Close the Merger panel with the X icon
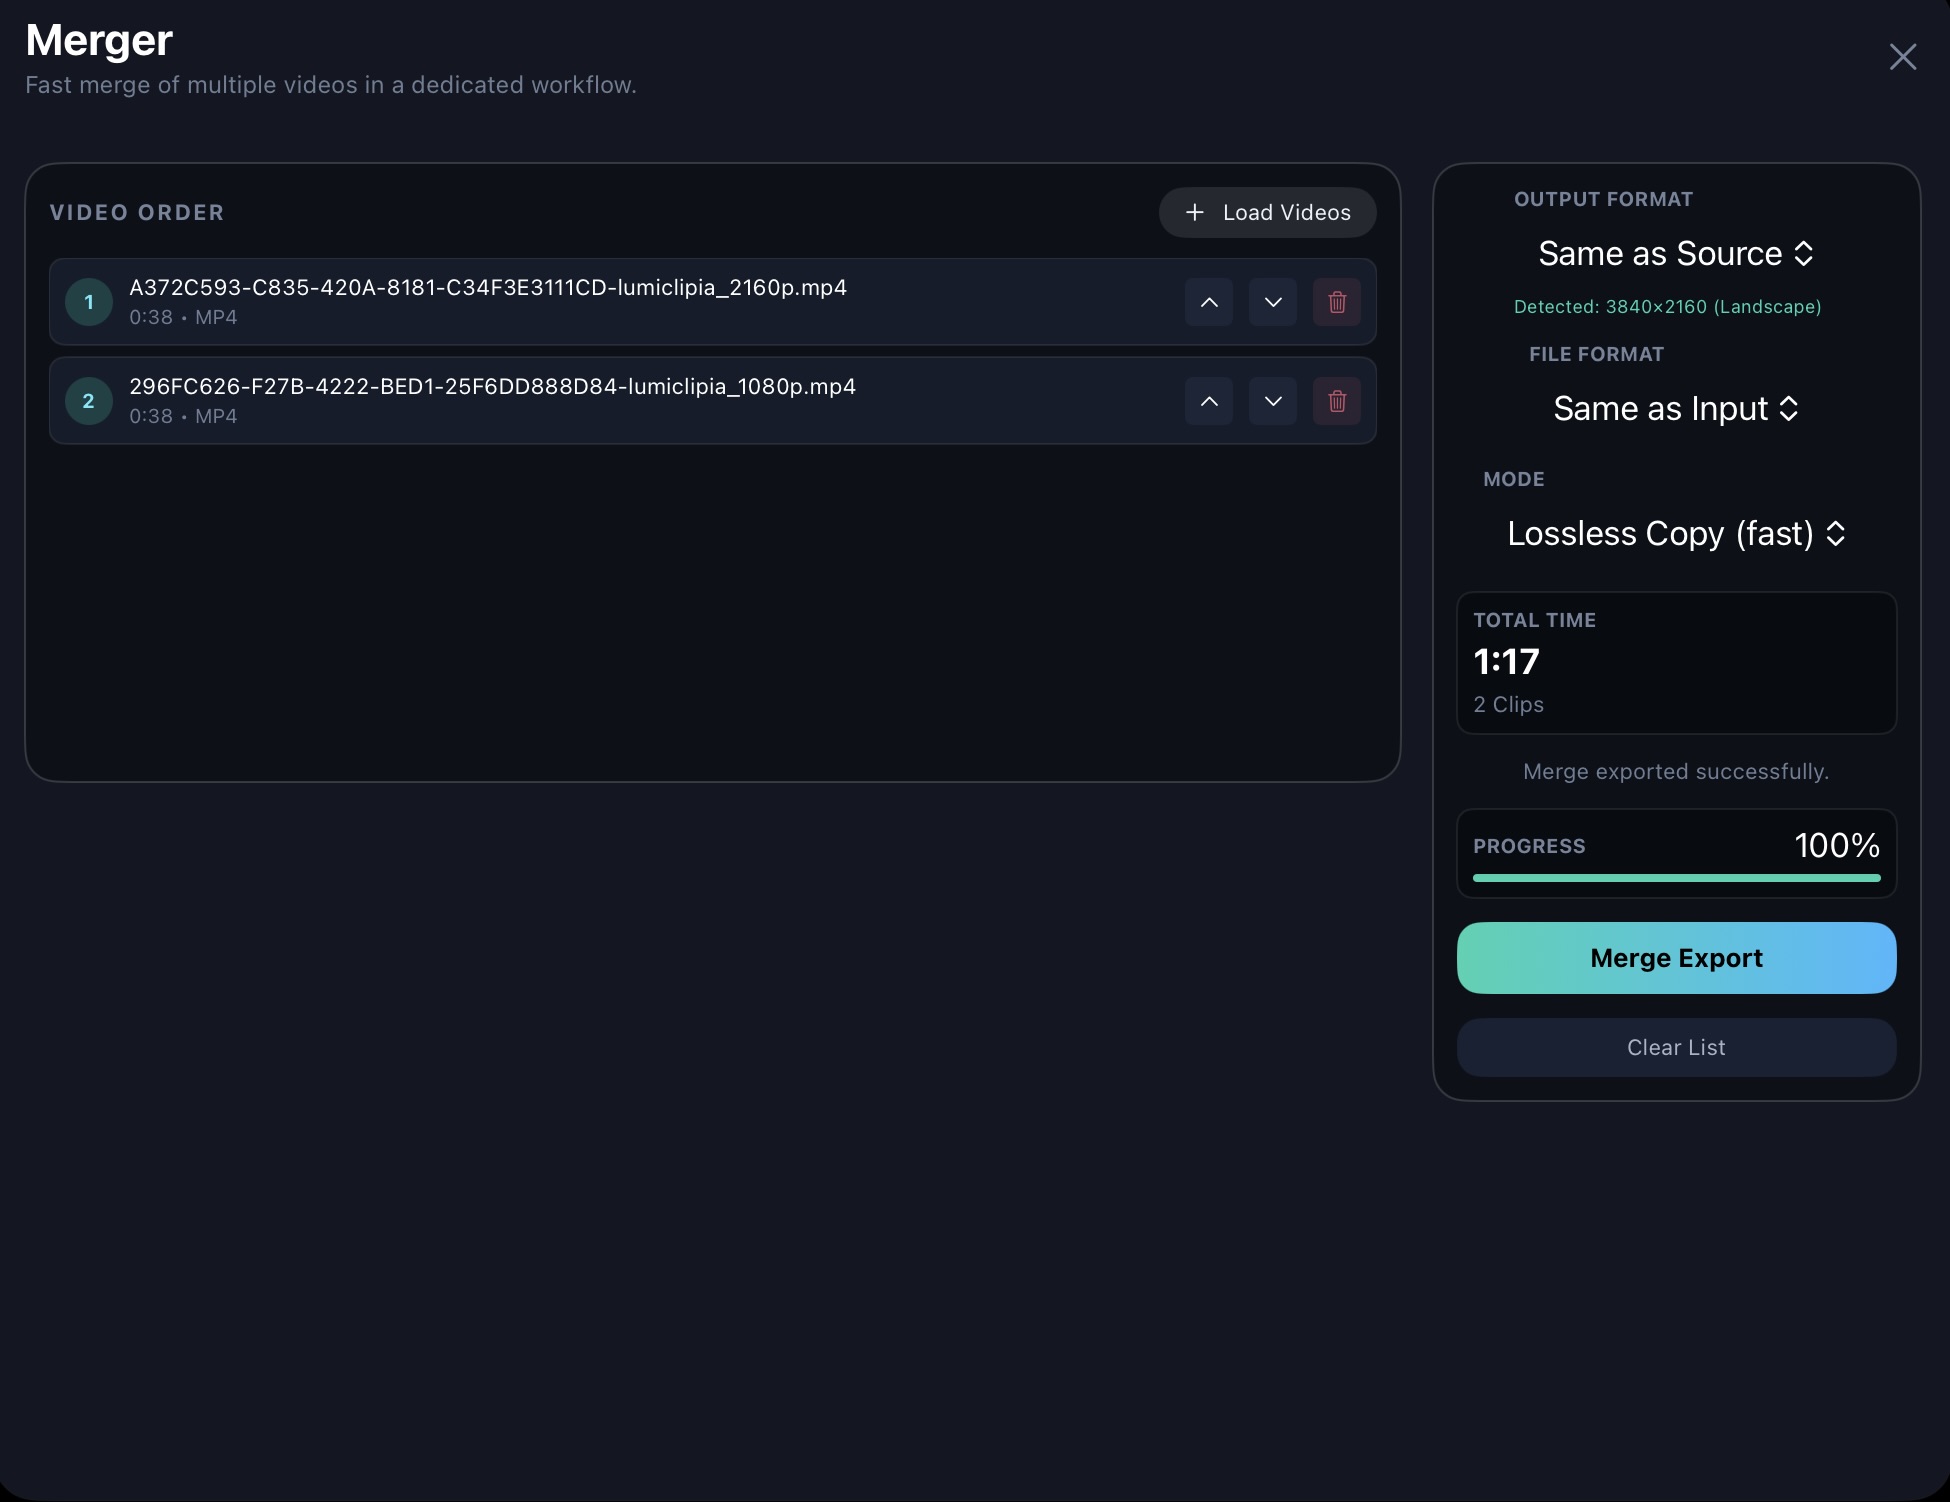This screenshot has height=1502, width=1950. click(x=1903, y=56)
